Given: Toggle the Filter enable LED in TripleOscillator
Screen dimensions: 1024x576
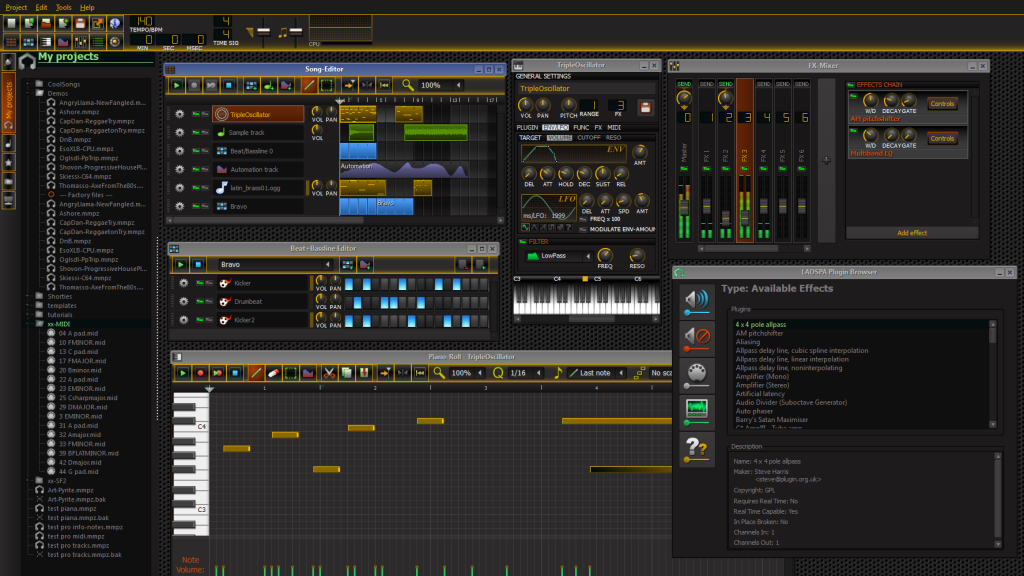Looking at the screenshot, I should pos(522,242).
